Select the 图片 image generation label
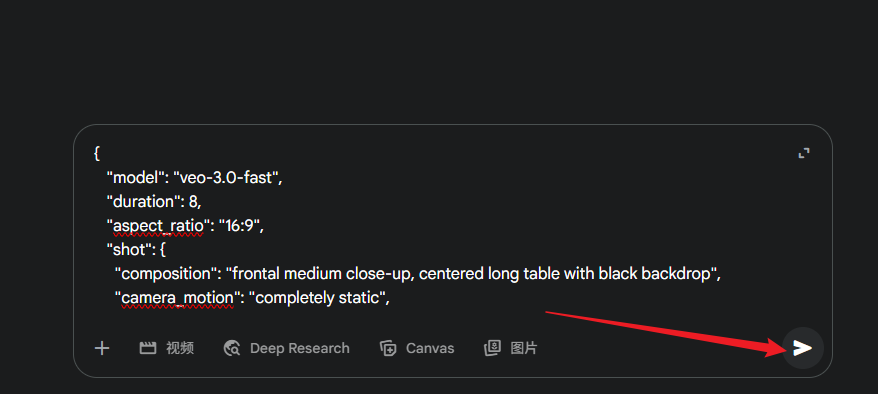 pos(524,348)
